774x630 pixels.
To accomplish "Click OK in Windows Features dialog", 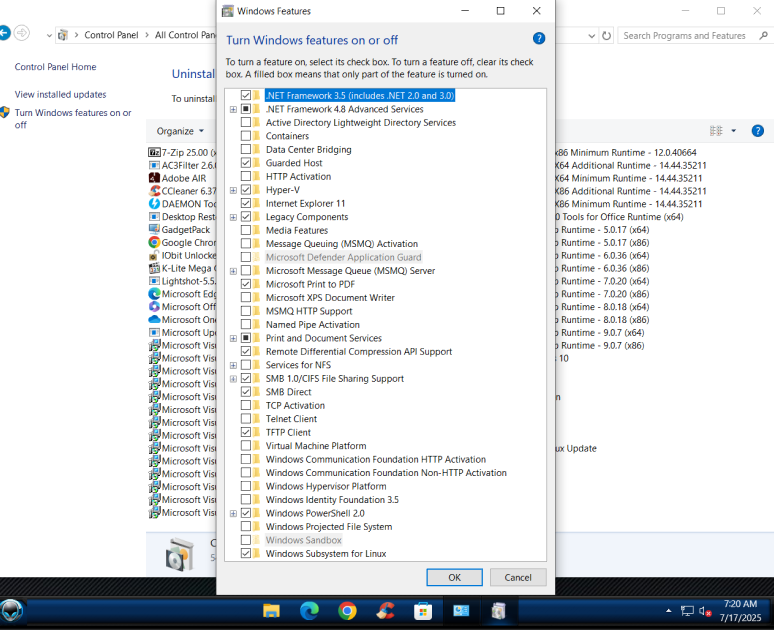I will click(454, 577).
